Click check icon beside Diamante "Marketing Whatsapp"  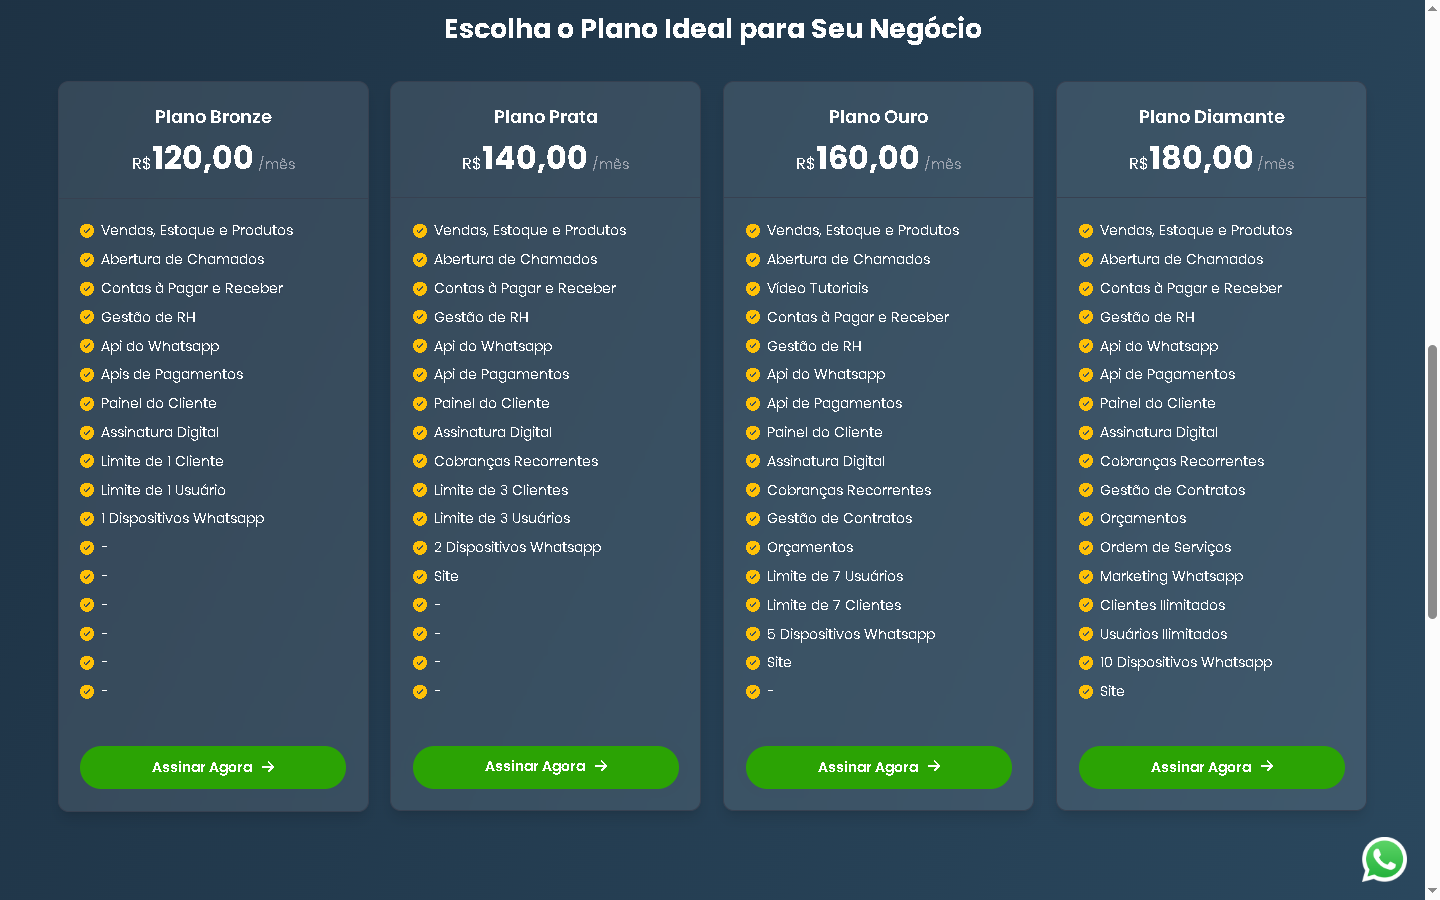1086,576
